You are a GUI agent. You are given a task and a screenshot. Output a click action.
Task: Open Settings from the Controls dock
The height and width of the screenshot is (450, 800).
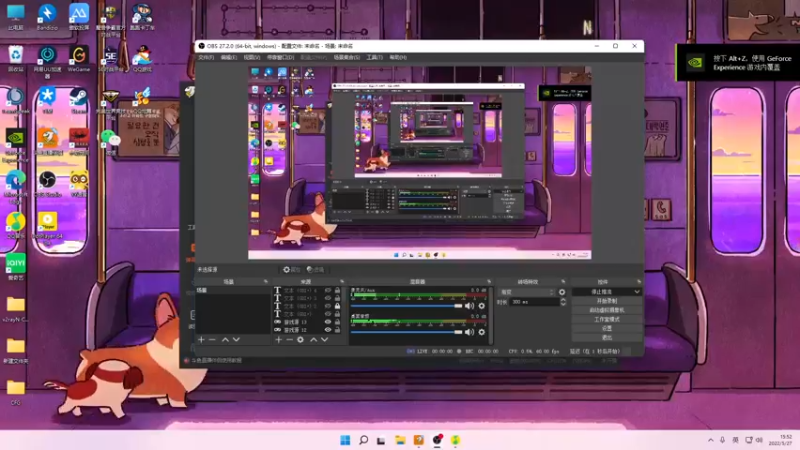607,329
